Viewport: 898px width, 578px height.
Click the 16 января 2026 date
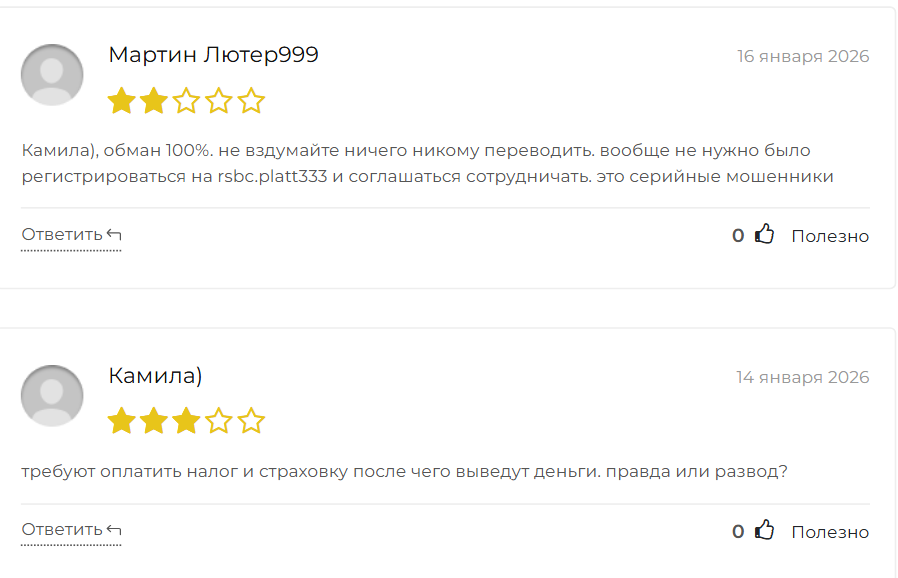coord(803,56)
